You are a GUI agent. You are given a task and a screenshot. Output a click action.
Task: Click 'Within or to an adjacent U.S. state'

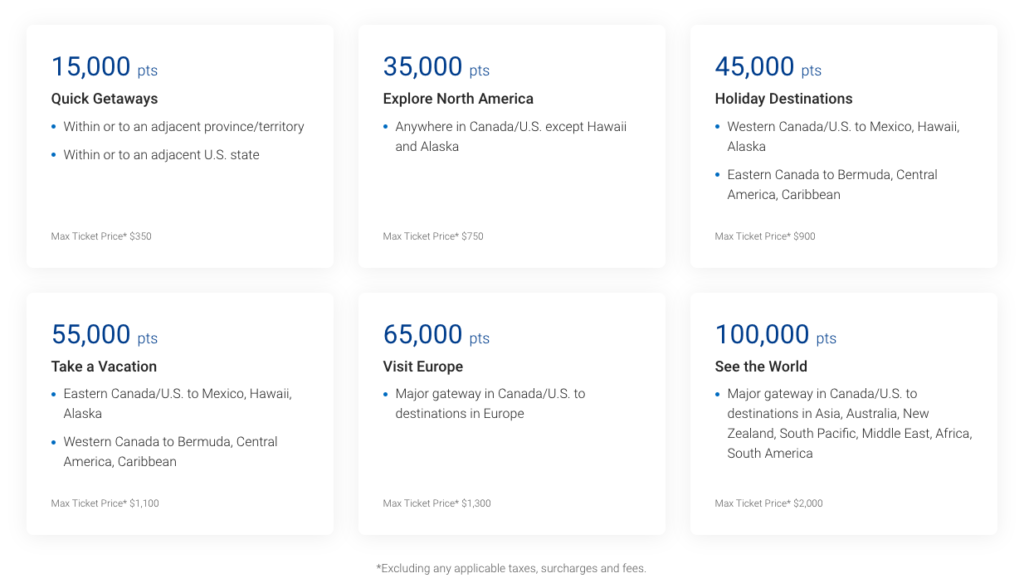coord(161,155)
